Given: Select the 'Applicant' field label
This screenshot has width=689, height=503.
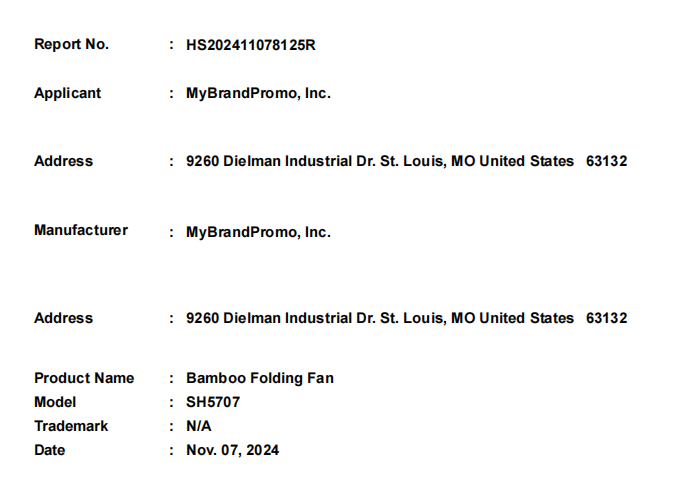Looking at the screenshot, I should click(x=68, y=93).
